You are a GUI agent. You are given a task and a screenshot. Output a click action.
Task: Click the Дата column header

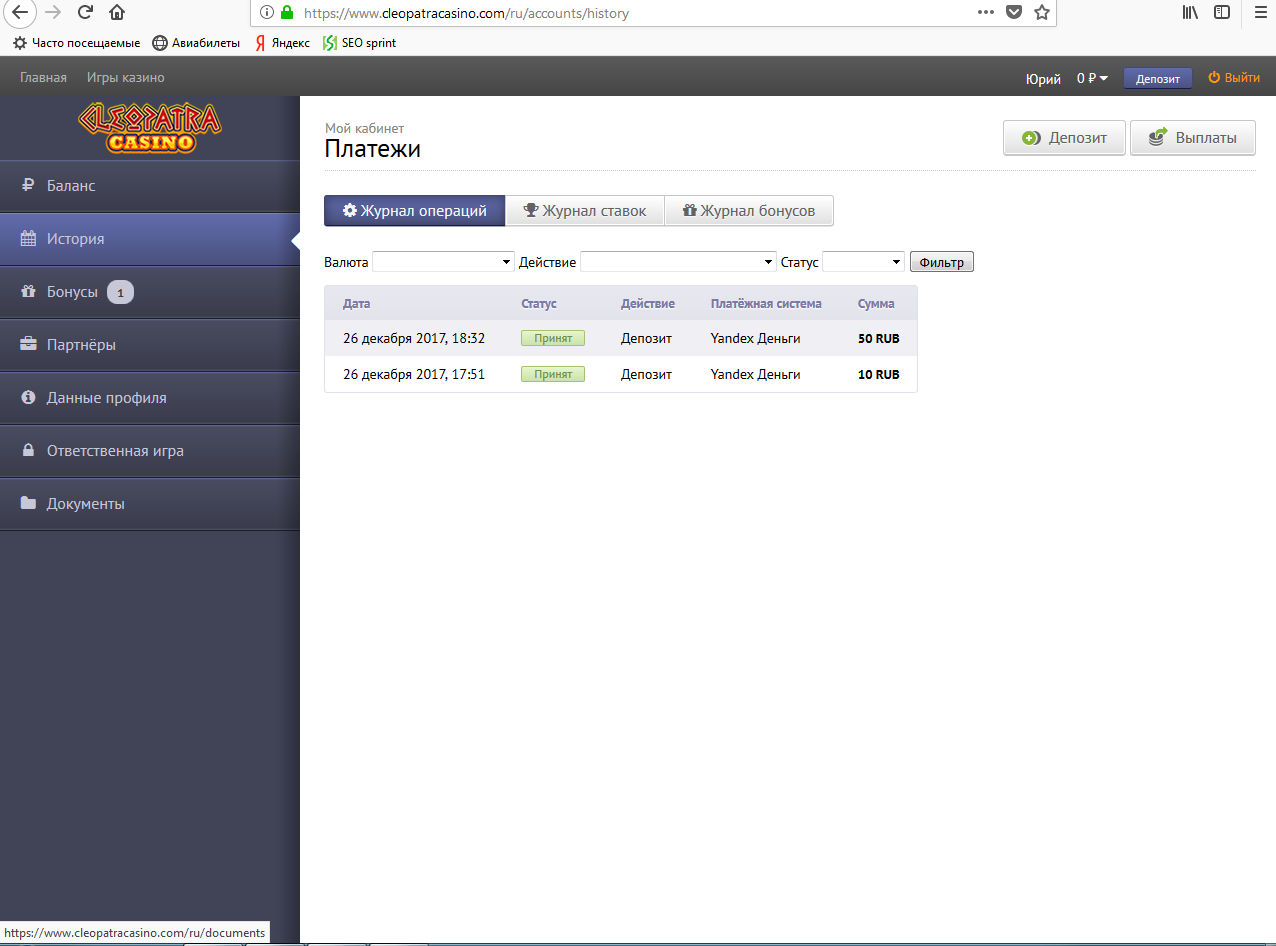tap(356, 303)
